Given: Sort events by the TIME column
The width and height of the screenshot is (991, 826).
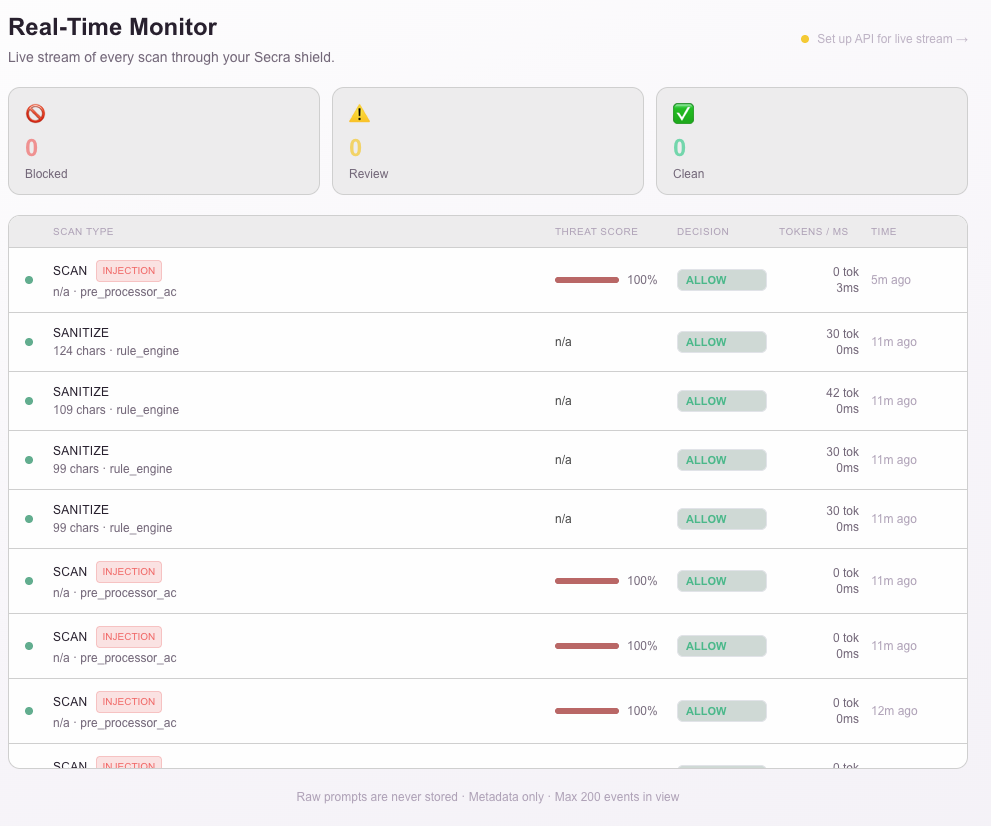Looking at the screenshot, I should pos(883,231).
